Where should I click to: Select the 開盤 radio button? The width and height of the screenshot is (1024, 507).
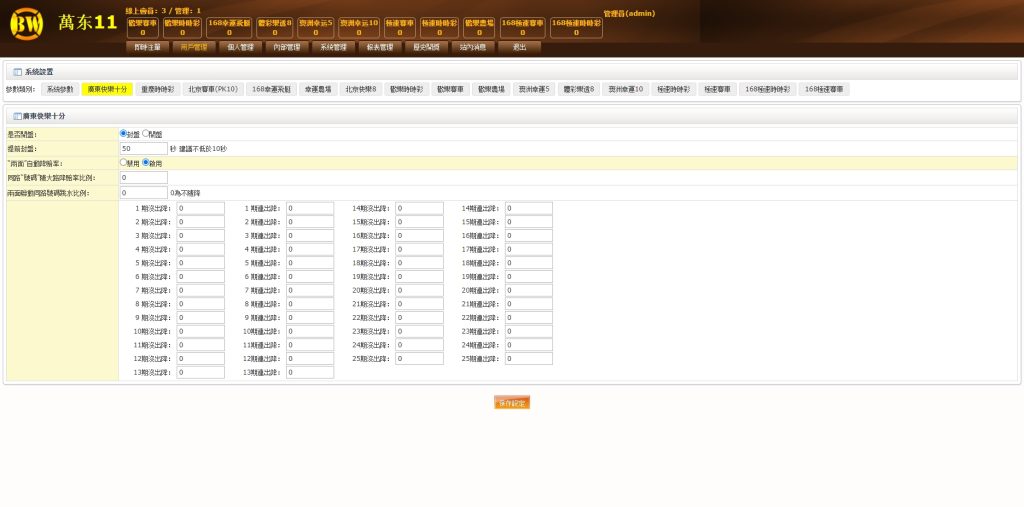pos(145,133)
